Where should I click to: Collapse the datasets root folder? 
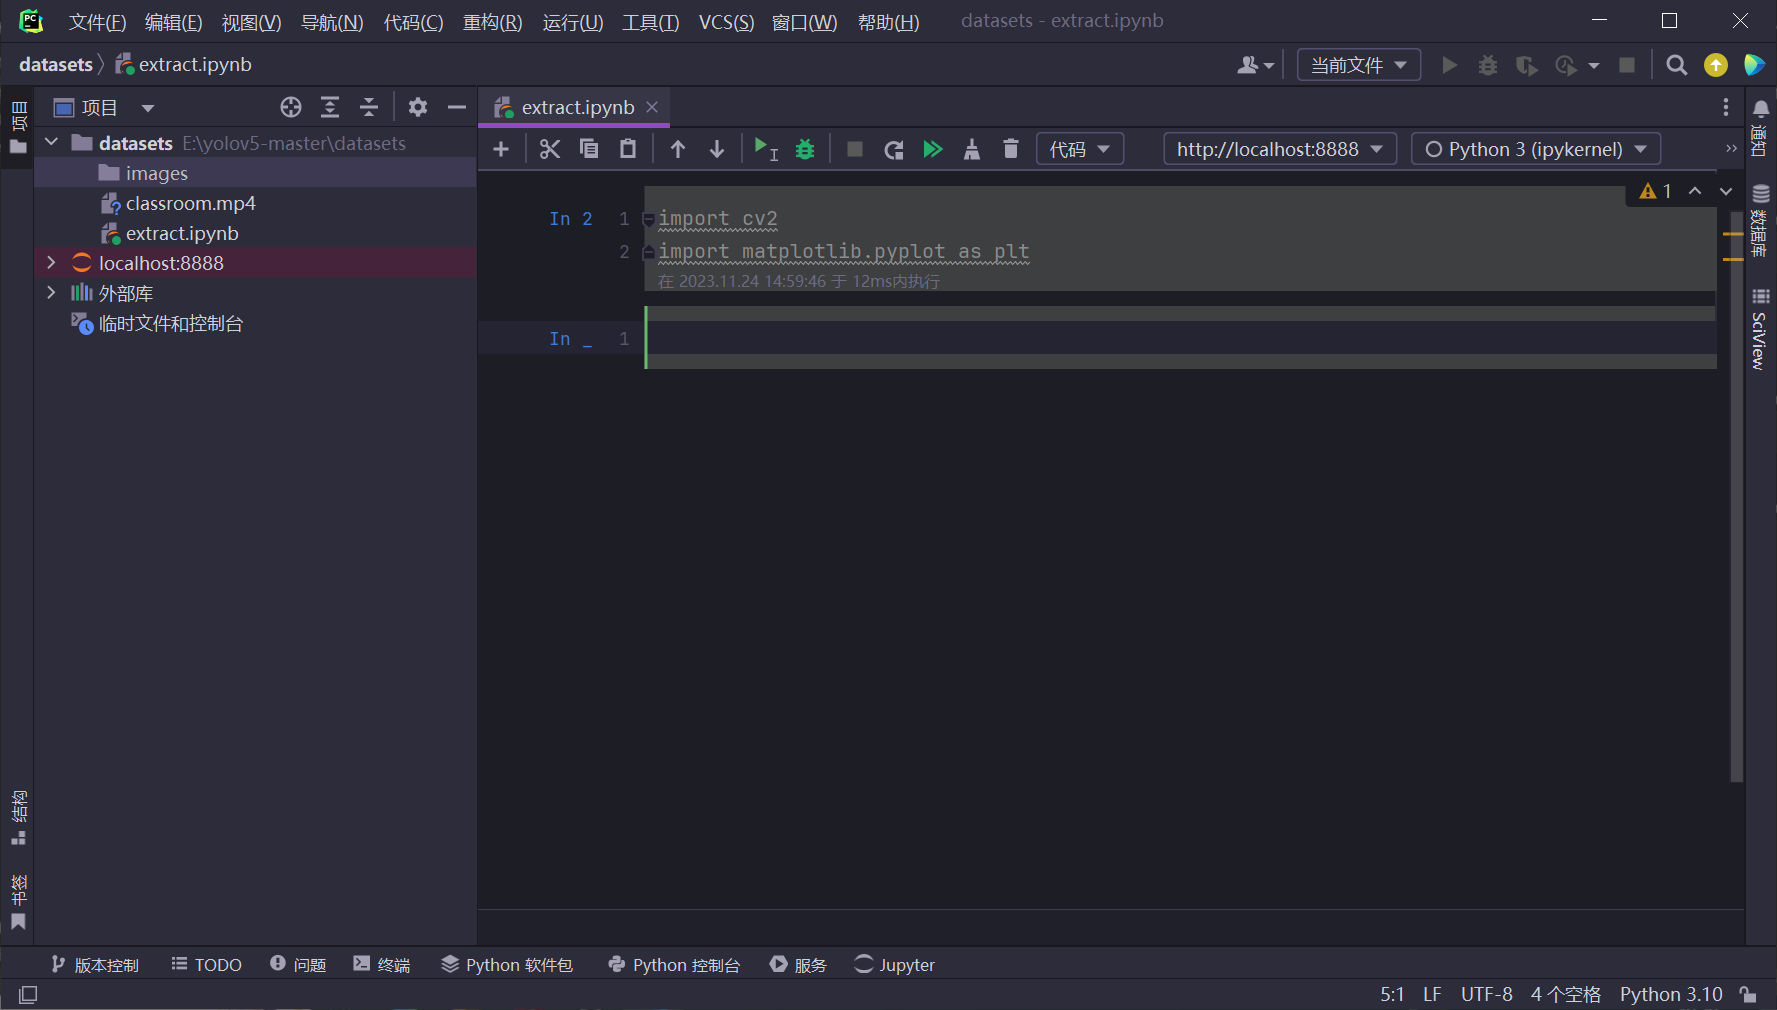(x=52, y=143)
